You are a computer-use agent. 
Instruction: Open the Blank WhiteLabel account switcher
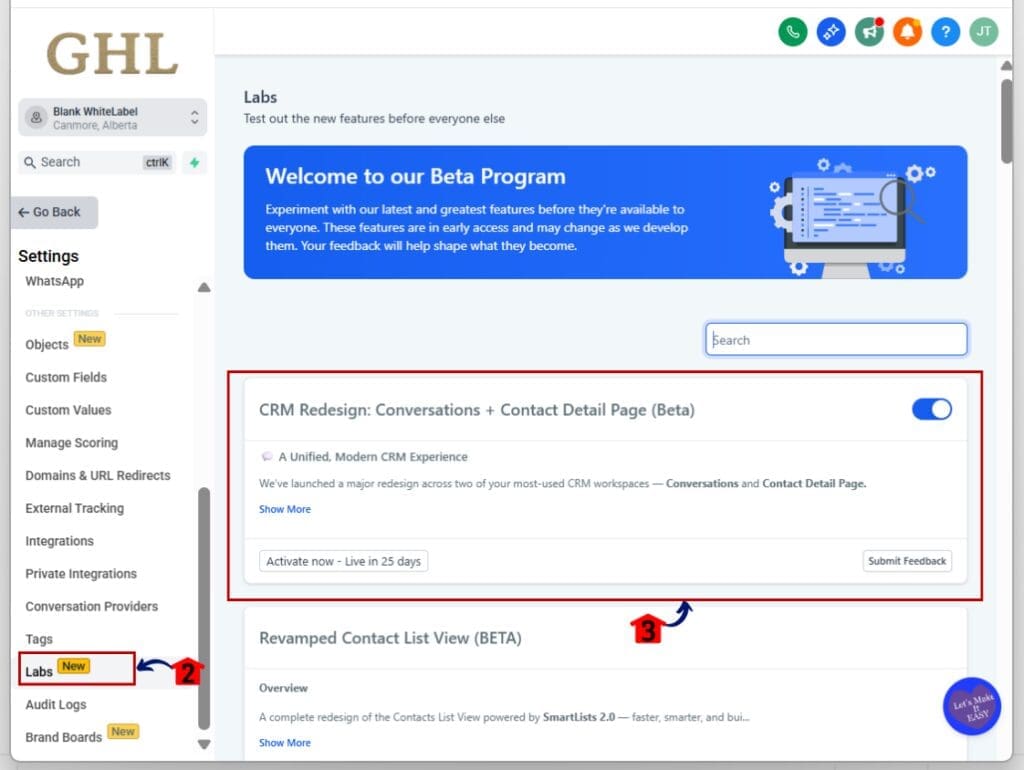point(111,117)
